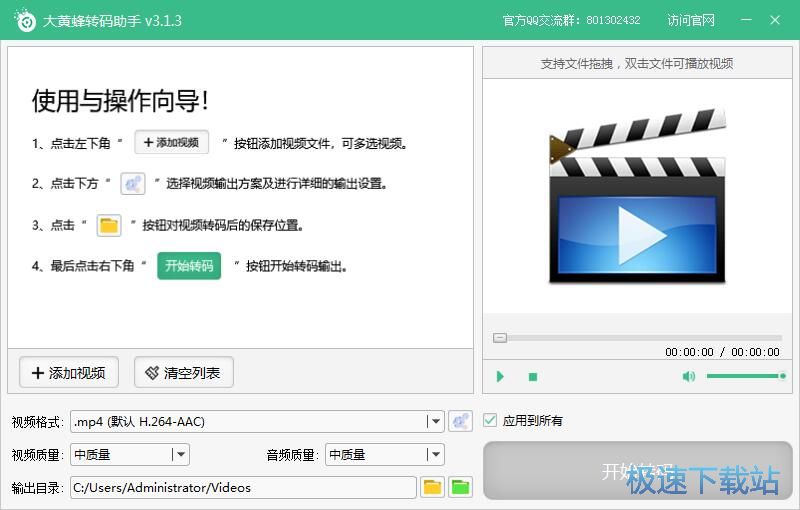Expand the 视频格式 dropdown

click(434, 421)
